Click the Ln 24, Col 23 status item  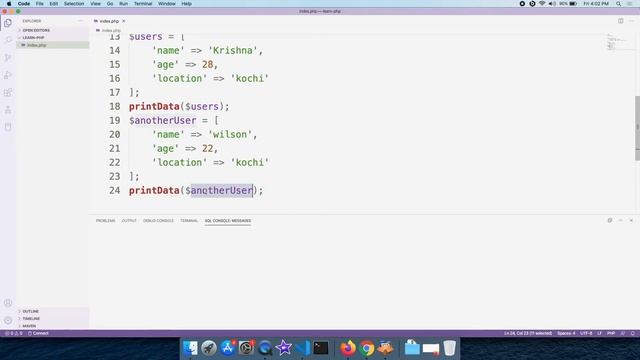click(x=528, y=333)
